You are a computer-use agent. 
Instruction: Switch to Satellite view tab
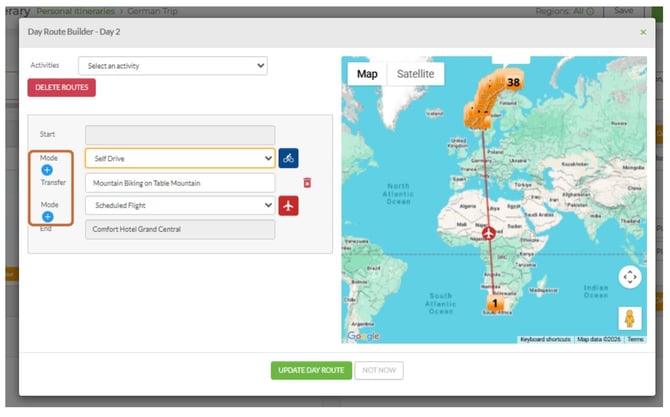pyautogui.click(x=415, y=74)
